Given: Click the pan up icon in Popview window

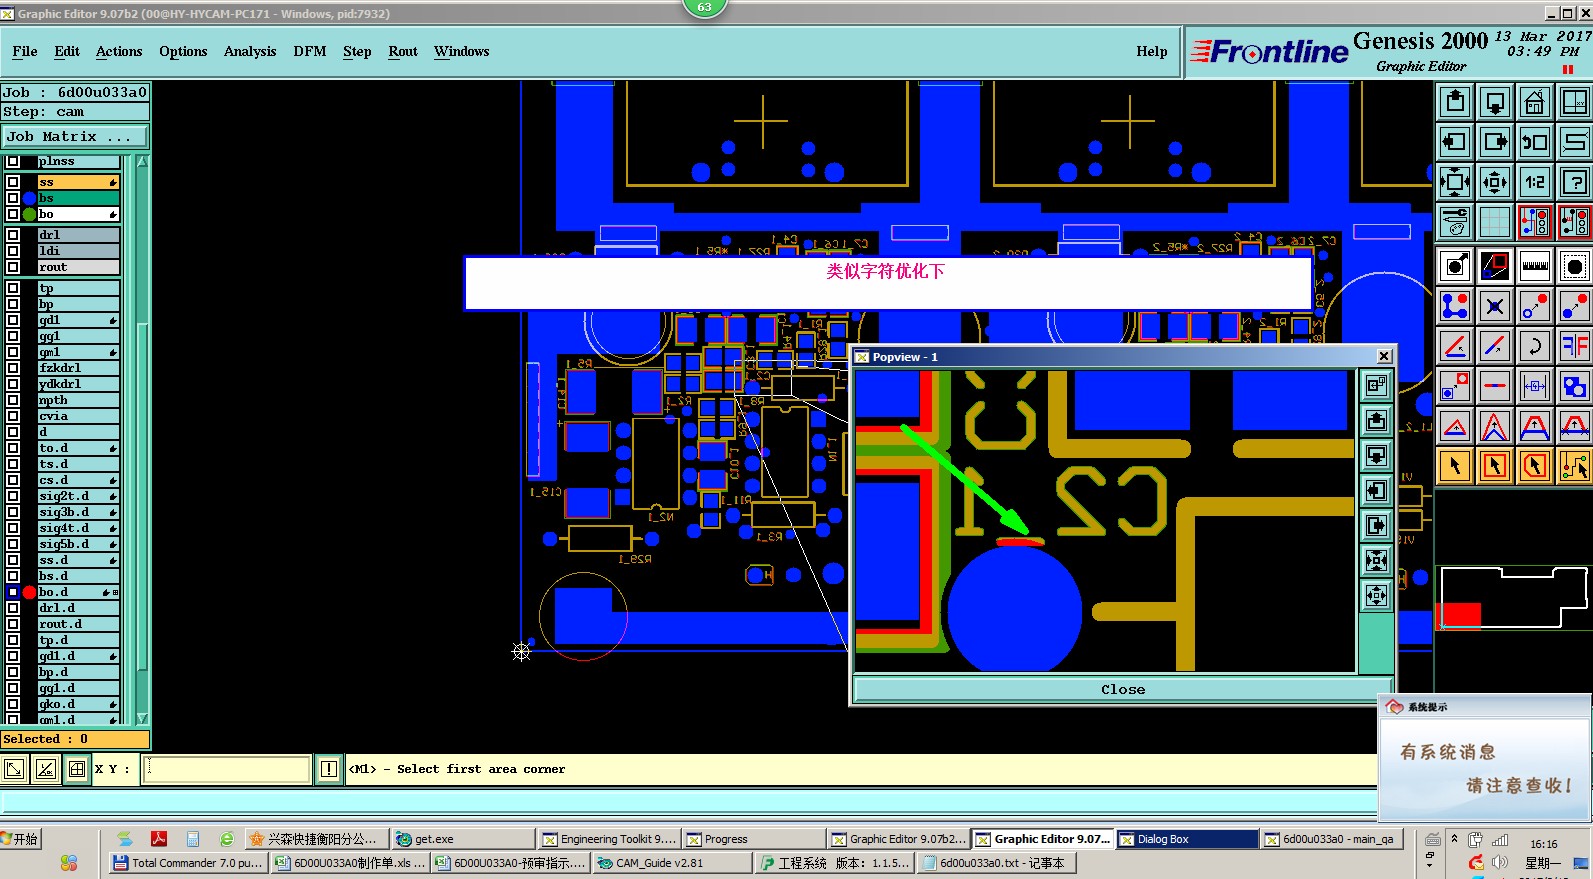Looking at the screenshot, I should coord(1377,421).
